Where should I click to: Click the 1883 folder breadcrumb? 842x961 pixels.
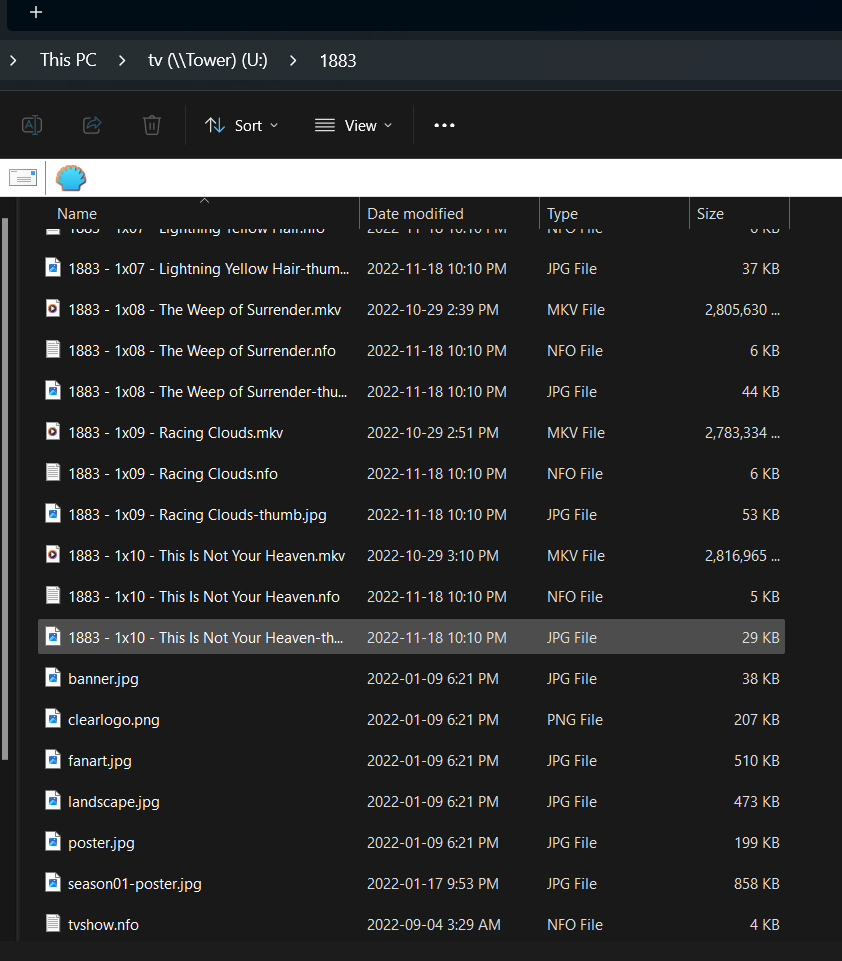pyautogui.click(x=338, y=60)
